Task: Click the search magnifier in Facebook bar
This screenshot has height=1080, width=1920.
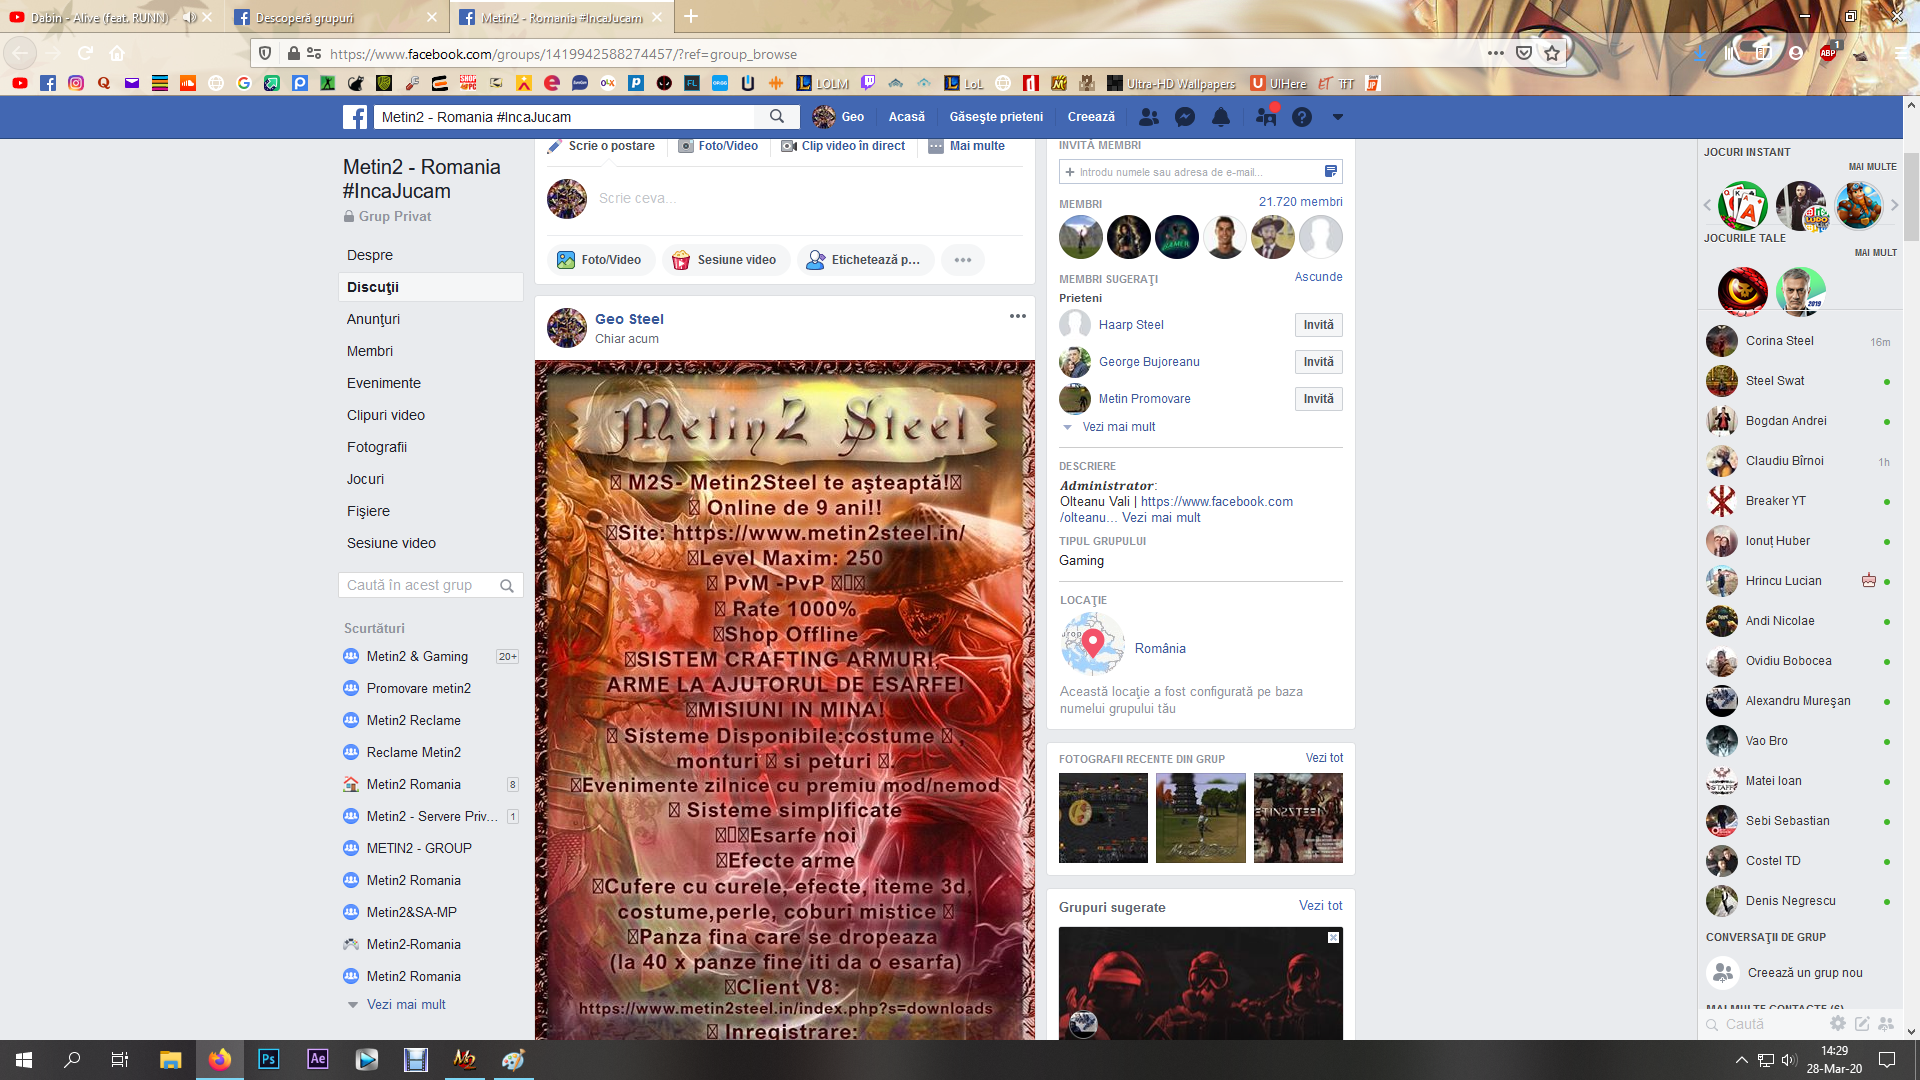Action: [x=777, y=117]
